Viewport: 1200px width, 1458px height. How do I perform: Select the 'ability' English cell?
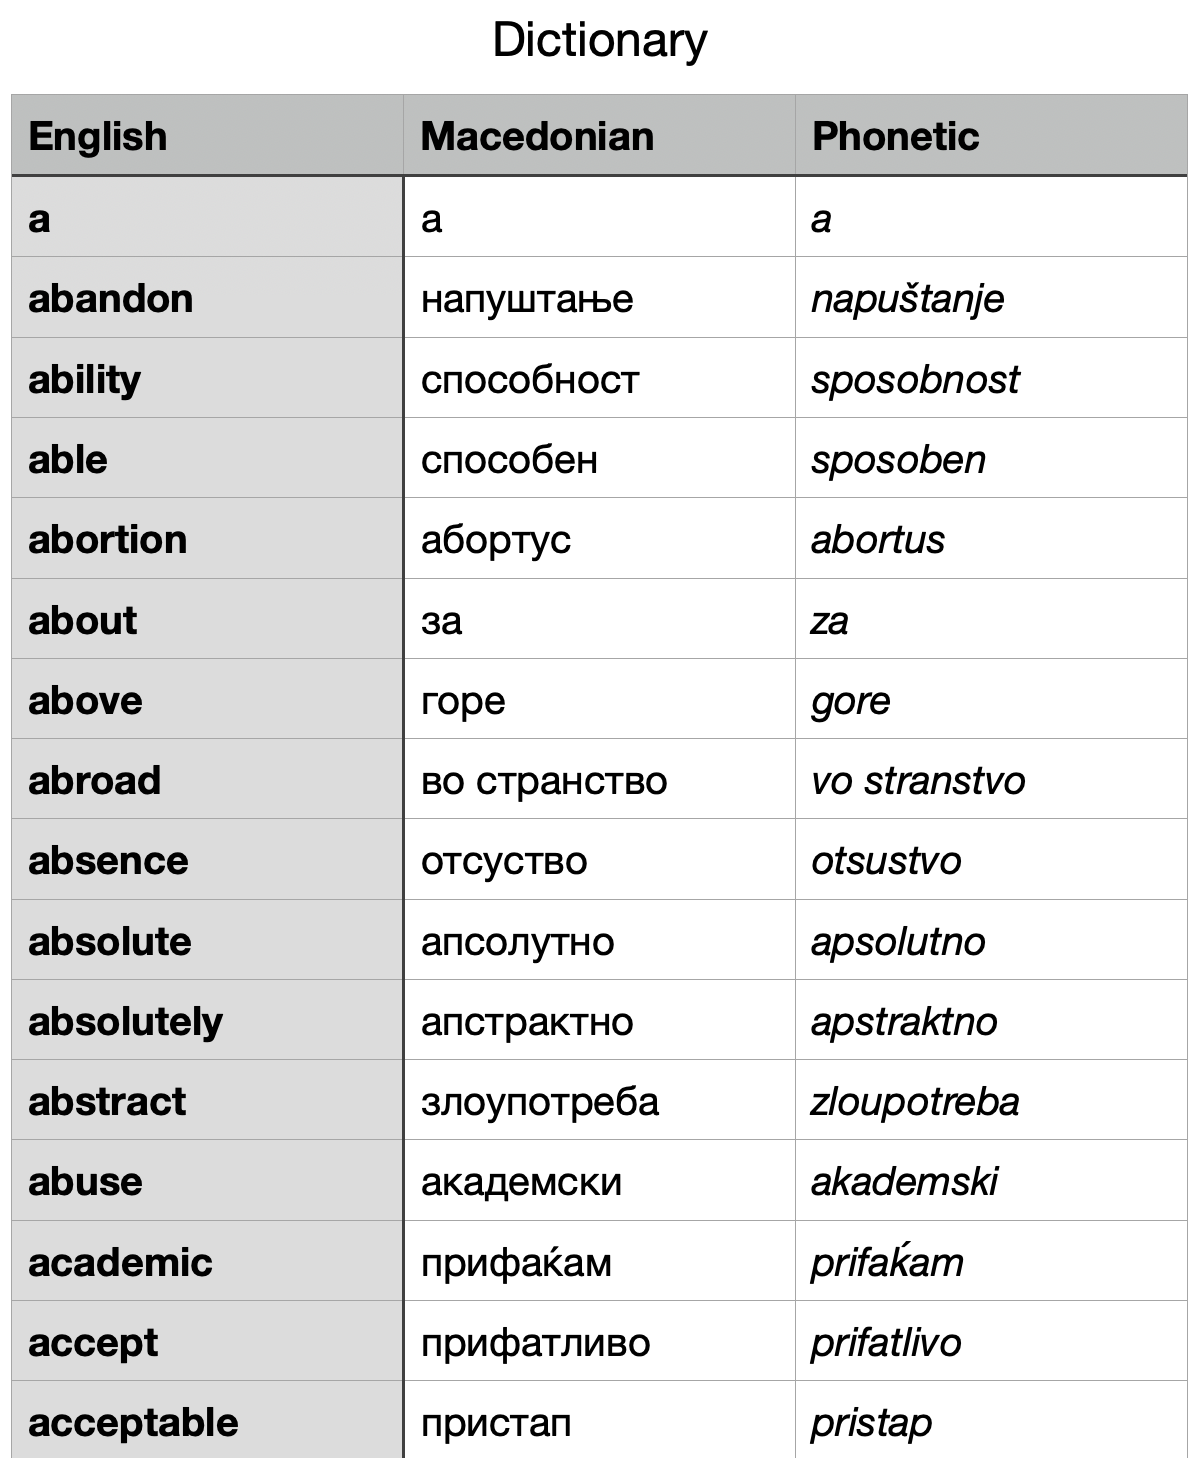click(85, 379)
